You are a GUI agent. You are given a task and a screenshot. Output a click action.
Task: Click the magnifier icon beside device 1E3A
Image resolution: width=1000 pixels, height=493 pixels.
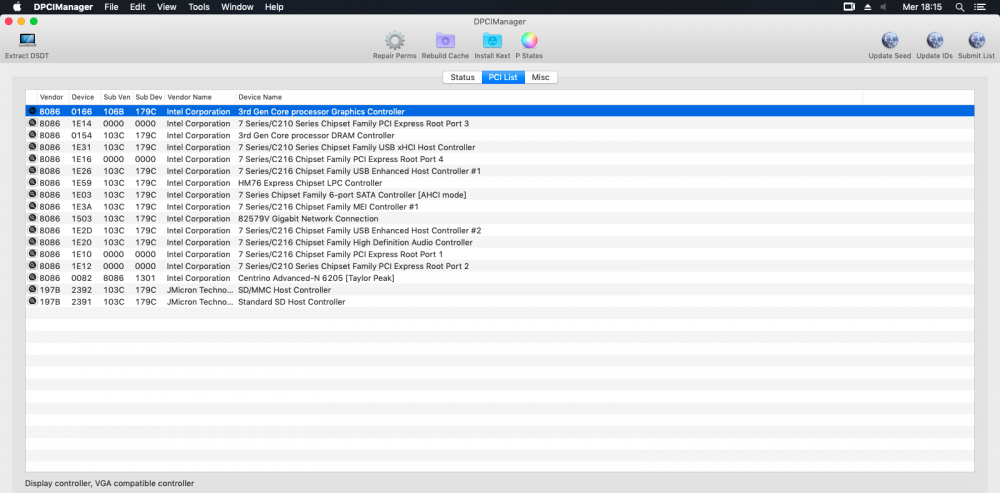pos(32,207)
